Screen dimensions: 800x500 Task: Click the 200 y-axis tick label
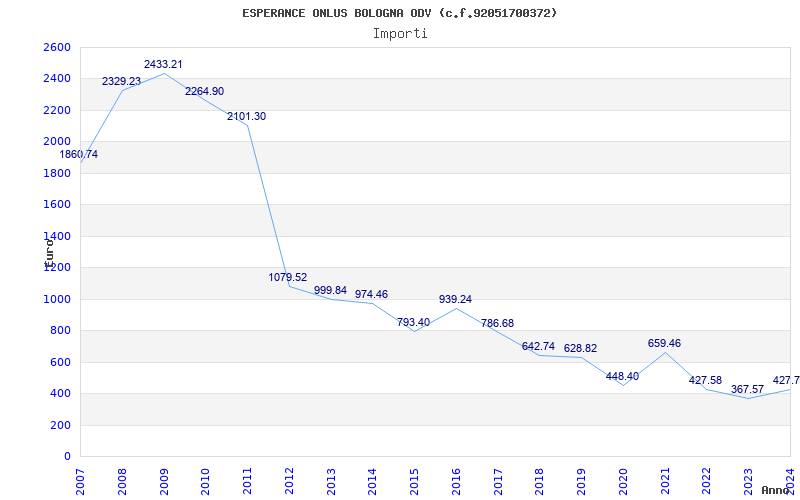pyautogui.click(x=60, y=425)
